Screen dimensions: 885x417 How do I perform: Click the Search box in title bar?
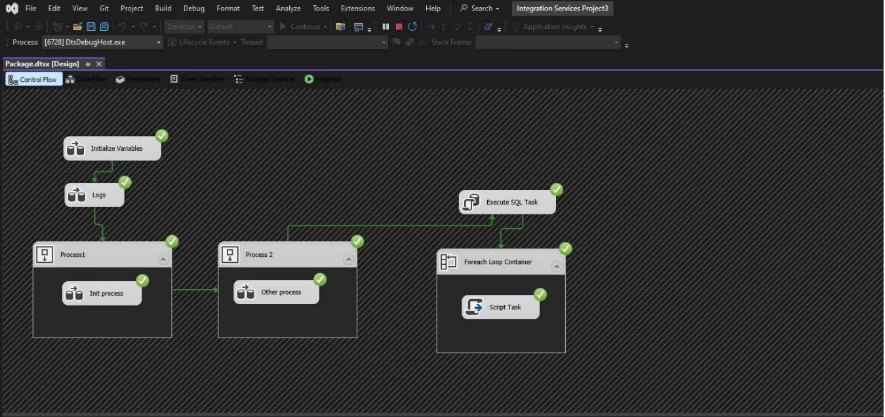480,8
